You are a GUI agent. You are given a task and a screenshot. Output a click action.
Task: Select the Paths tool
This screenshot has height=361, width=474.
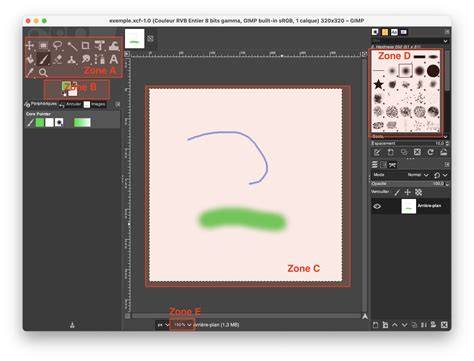(x=99, y=59)
